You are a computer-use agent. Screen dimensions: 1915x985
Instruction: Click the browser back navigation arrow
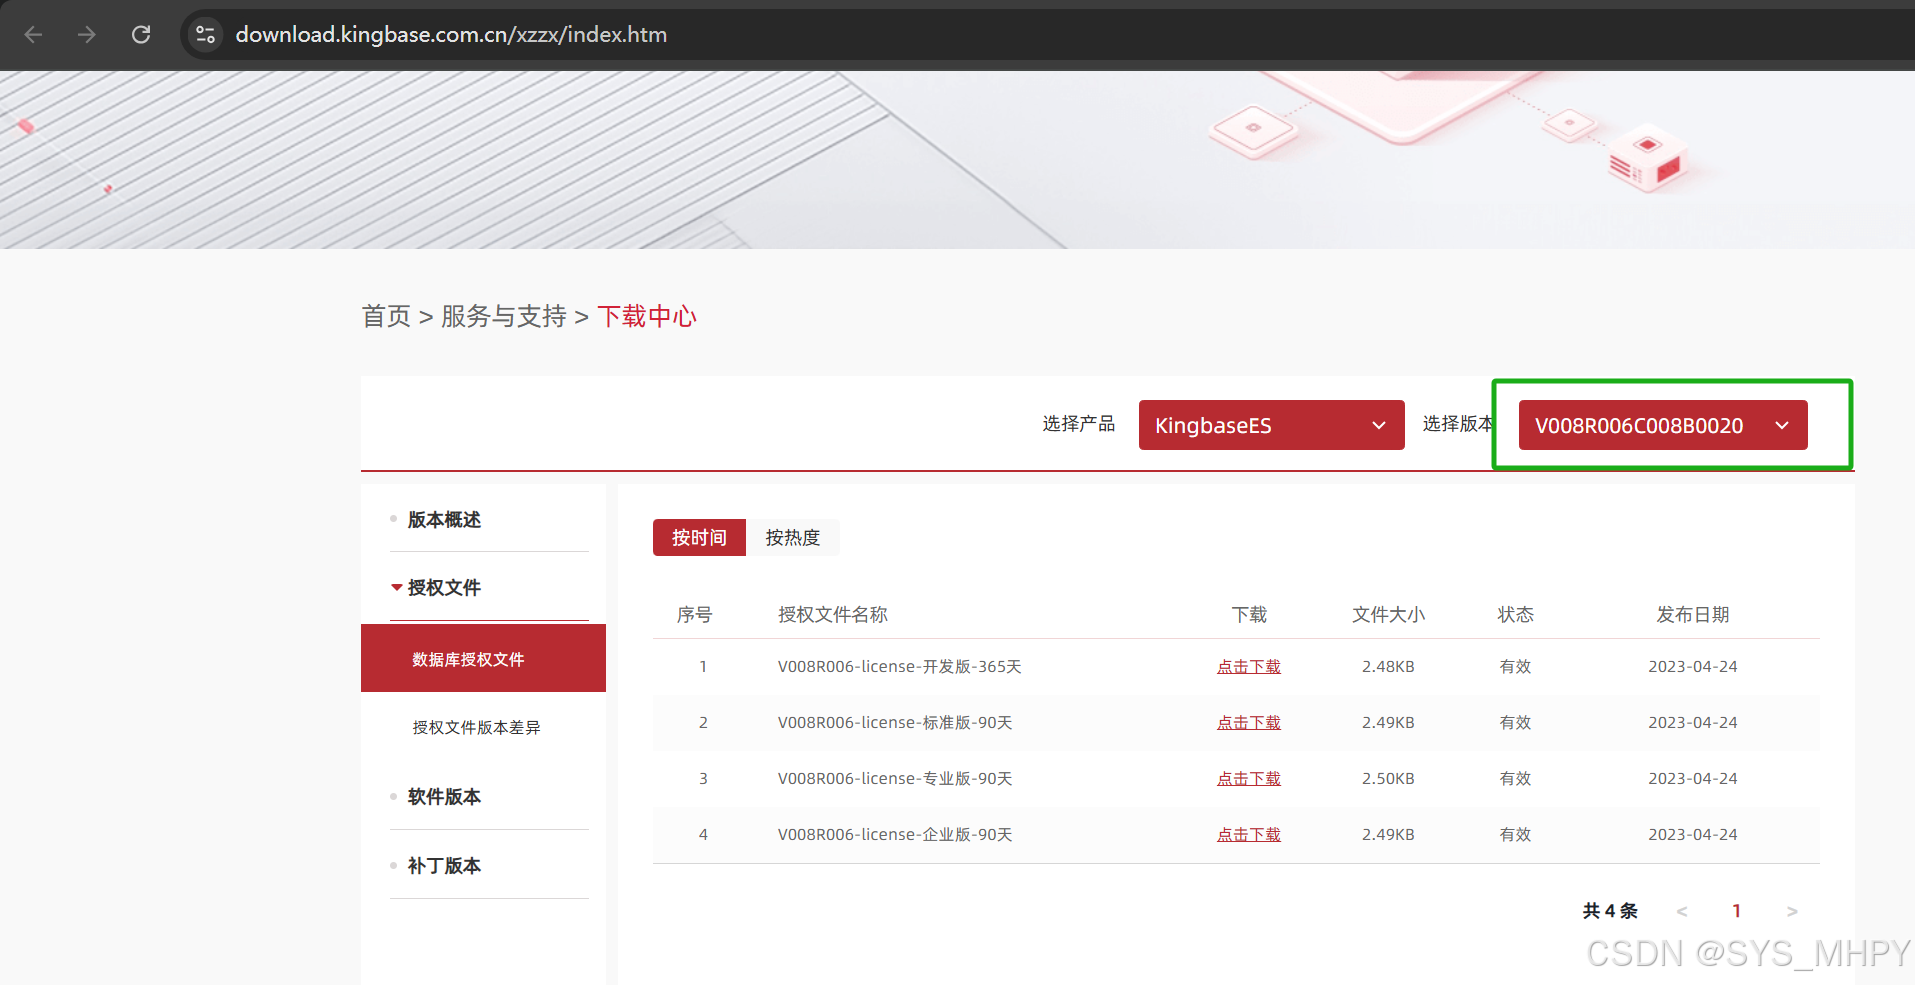(x=33, y=34)
